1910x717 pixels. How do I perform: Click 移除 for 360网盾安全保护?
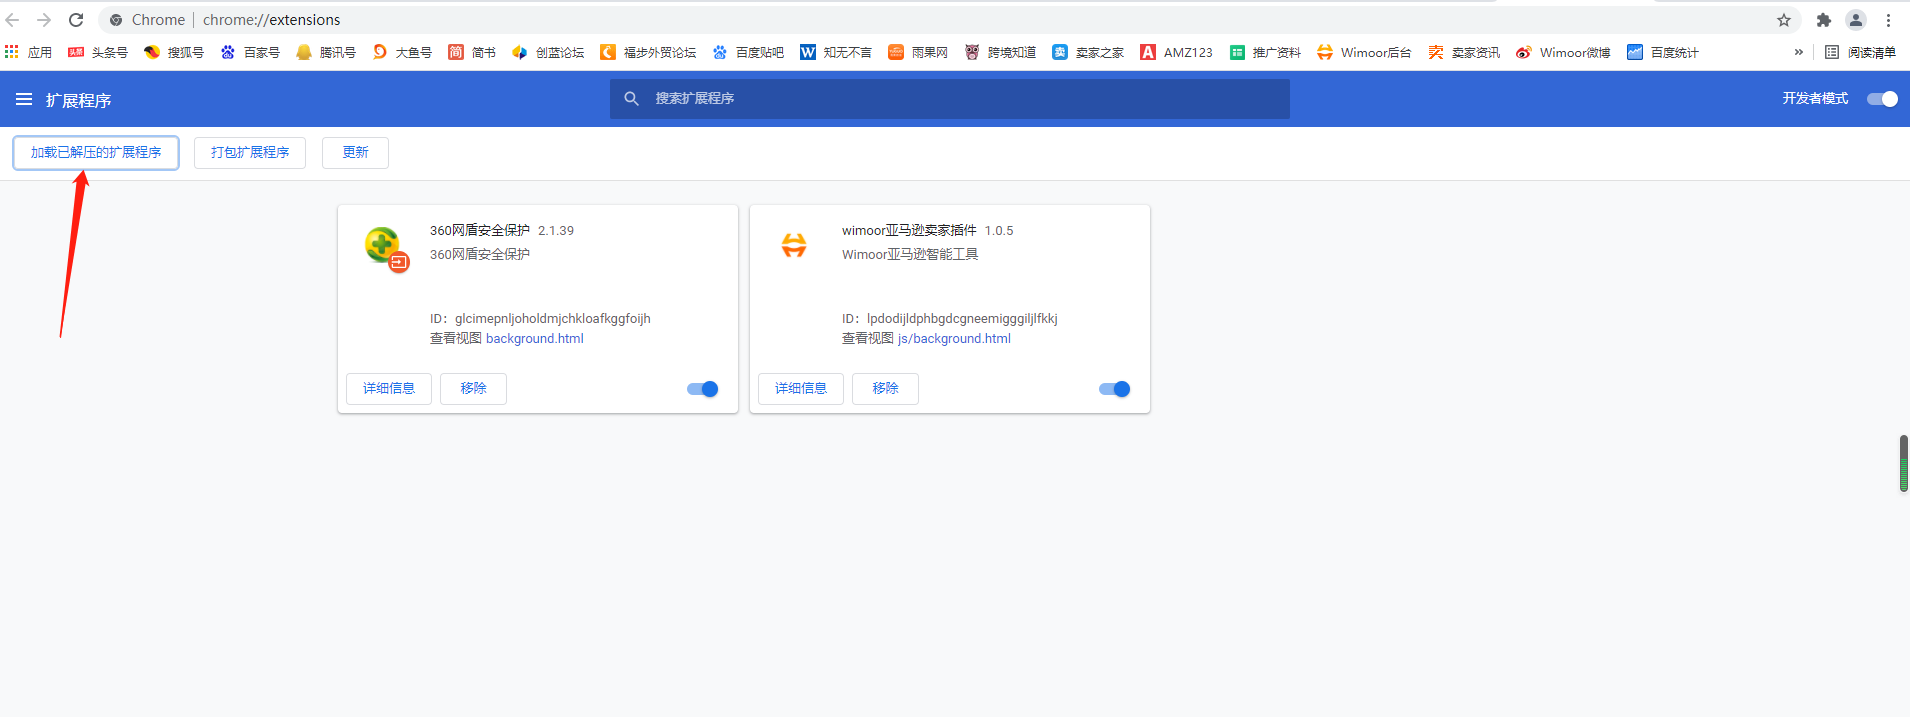(473, 389)
